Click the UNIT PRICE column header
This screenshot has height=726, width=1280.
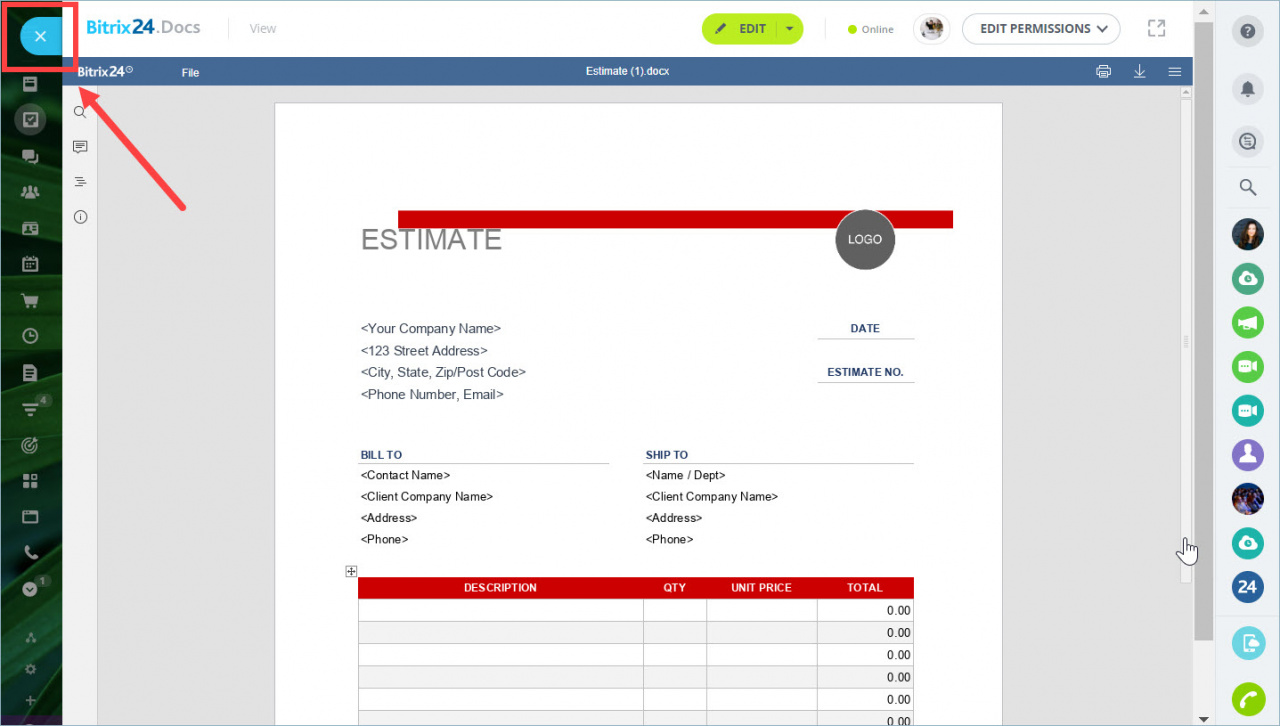coord(761,588)
